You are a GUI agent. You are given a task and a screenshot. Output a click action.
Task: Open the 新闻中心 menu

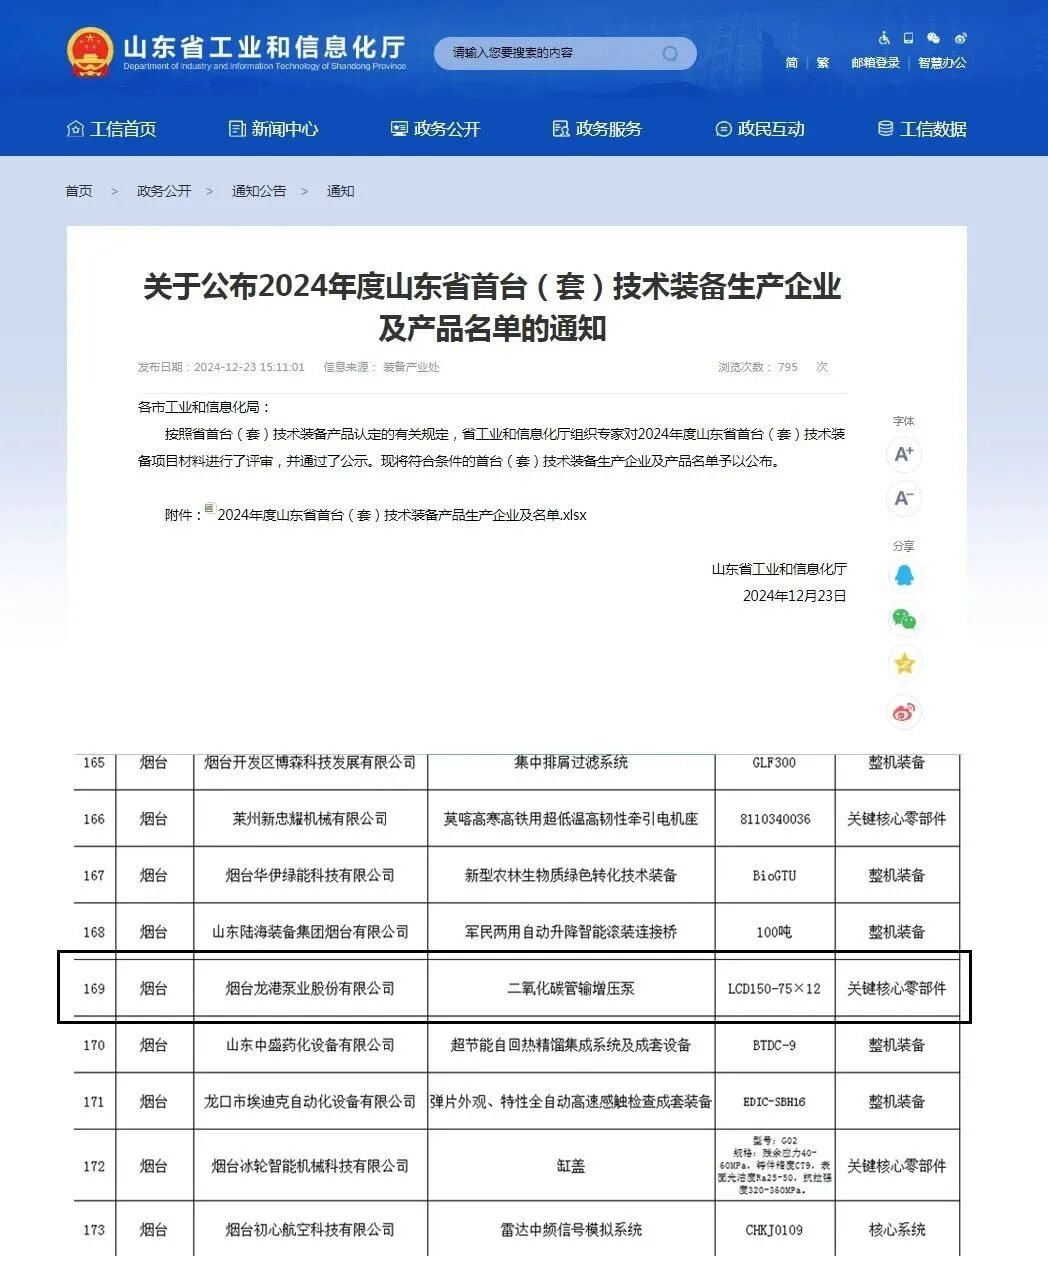(x=287, y=129)
